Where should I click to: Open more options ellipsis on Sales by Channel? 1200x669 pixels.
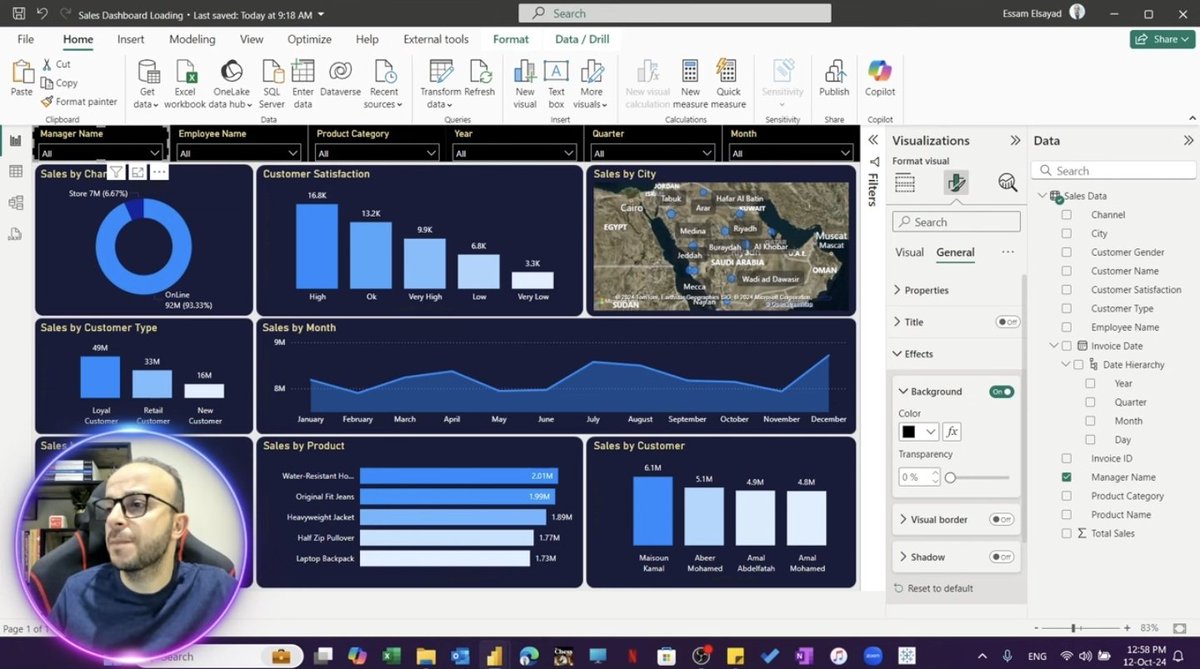click(x=159, y=172)
